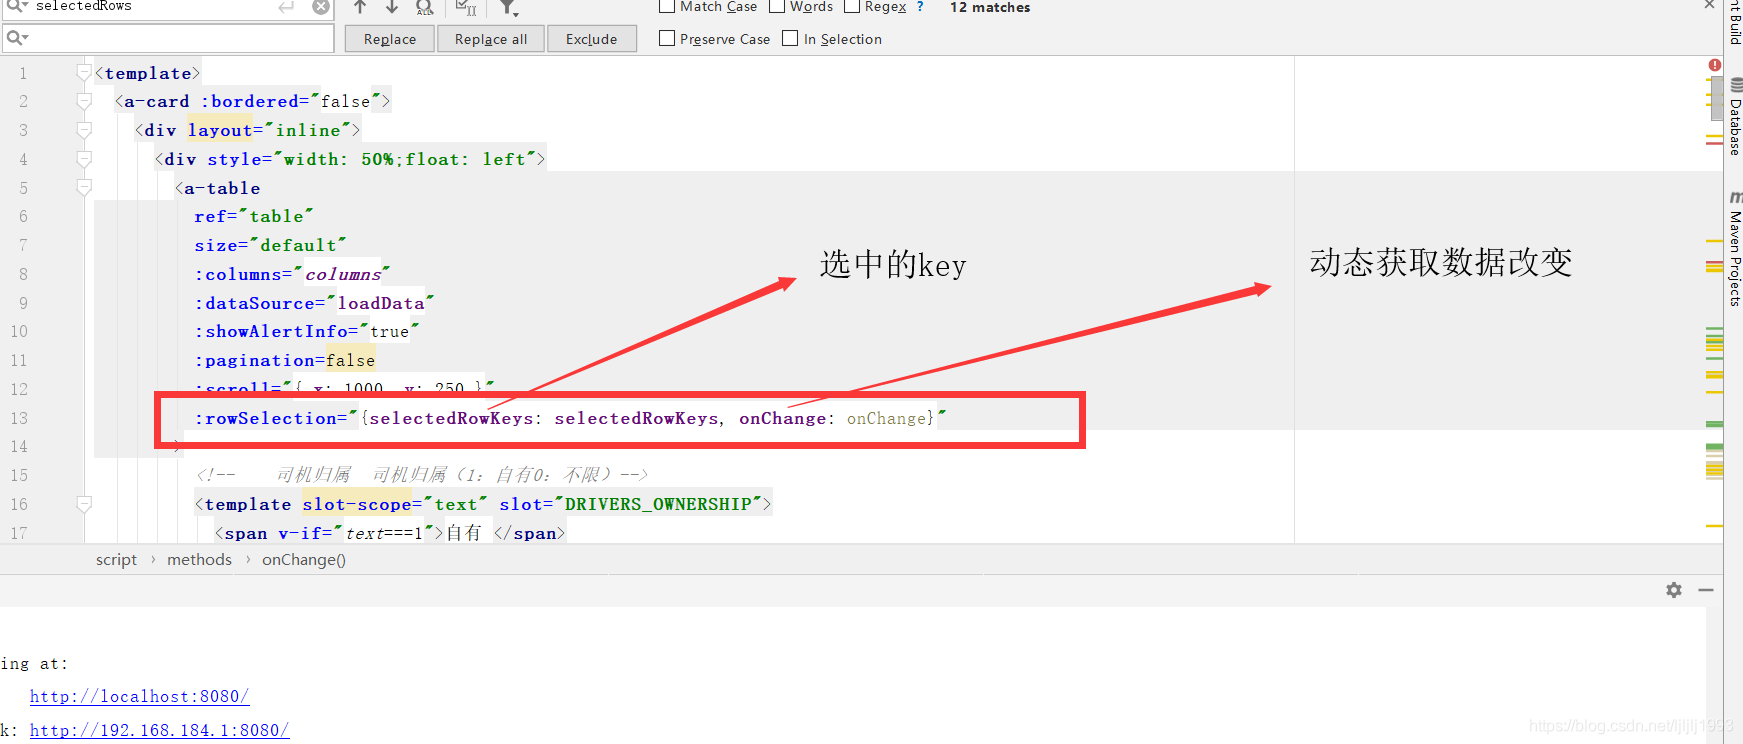Screen dimensions: 1743x744
Task: Enable Regex checkbox
Action: (x=852, y=6)
